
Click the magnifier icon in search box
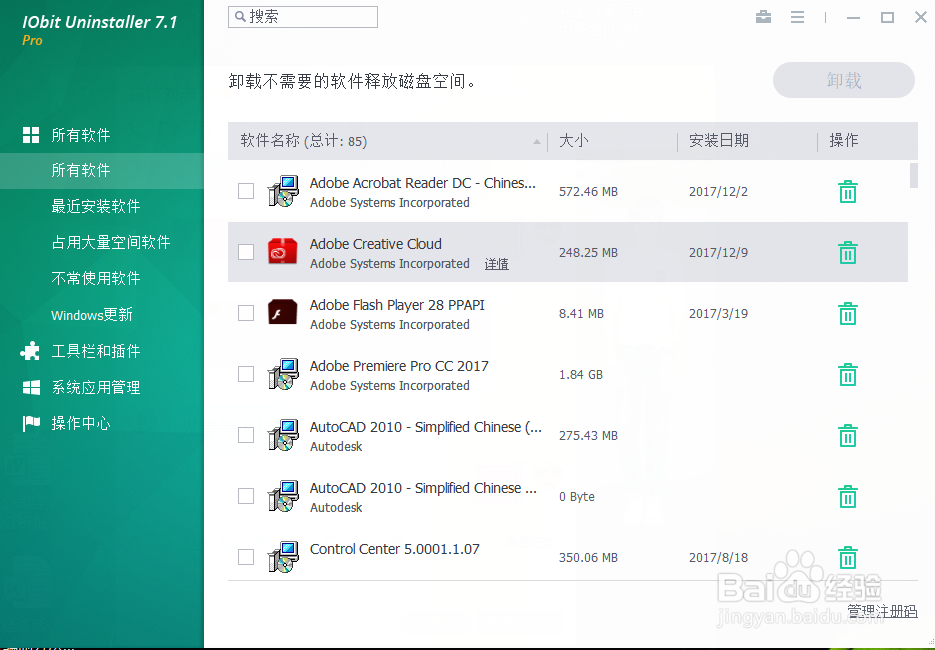tap(240, 16)
